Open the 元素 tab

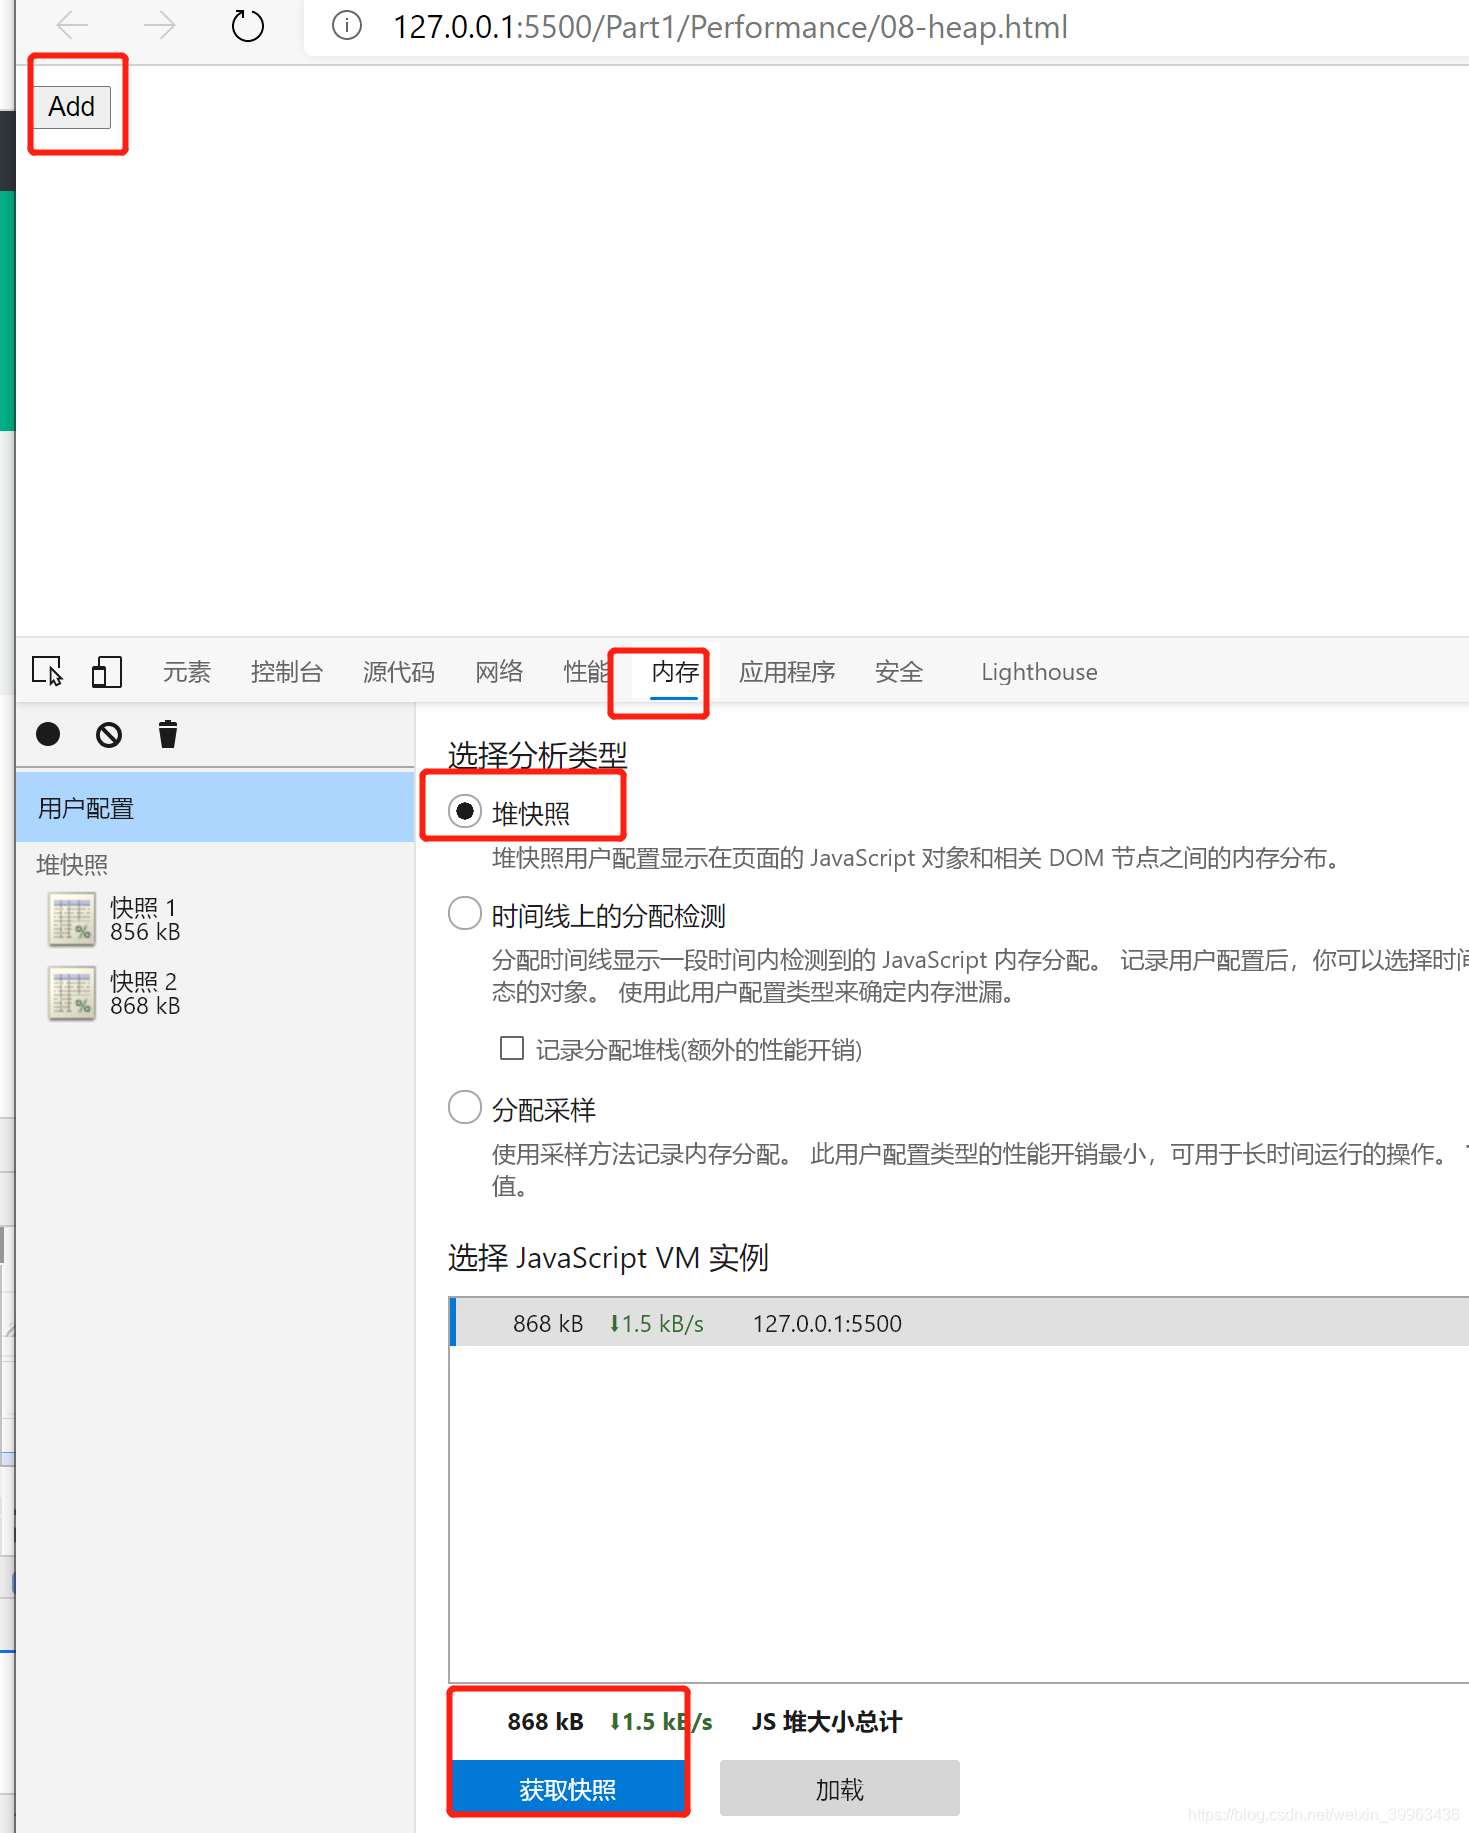point(187,672)
